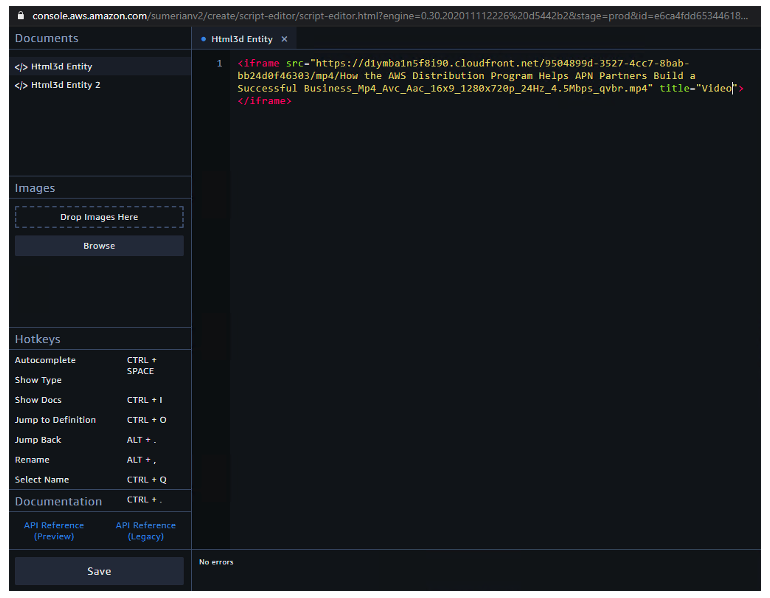Screen dimensions: 770x598
Task: Click the unsaved dot on Html3d Entity tab
Action: point(204,39)
